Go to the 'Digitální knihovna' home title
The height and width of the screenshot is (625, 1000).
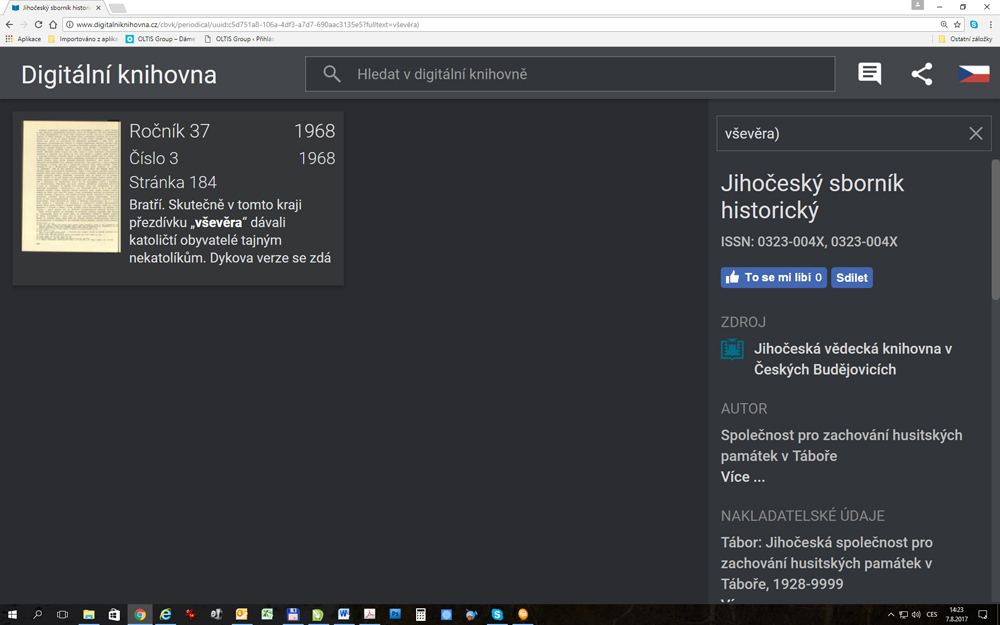119,75
